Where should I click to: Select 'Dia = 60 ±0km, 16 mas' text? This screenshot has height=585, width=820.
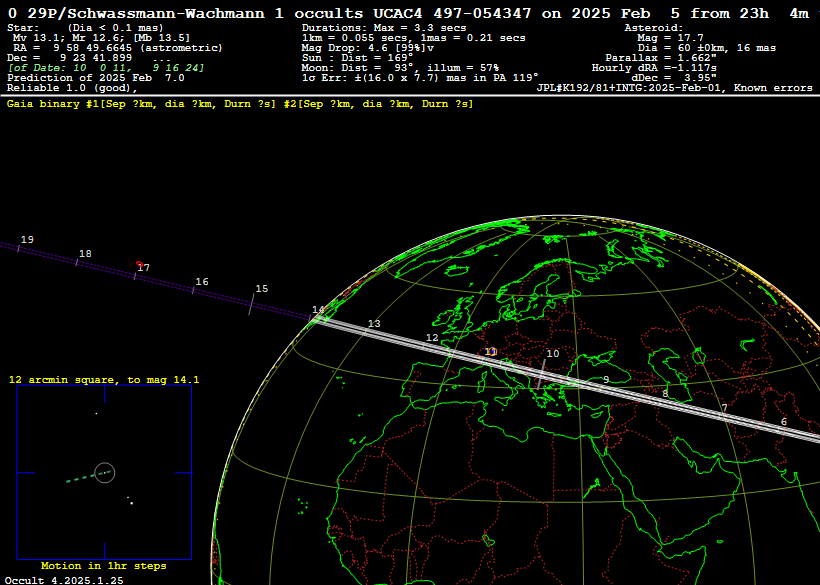pos(707,48)
